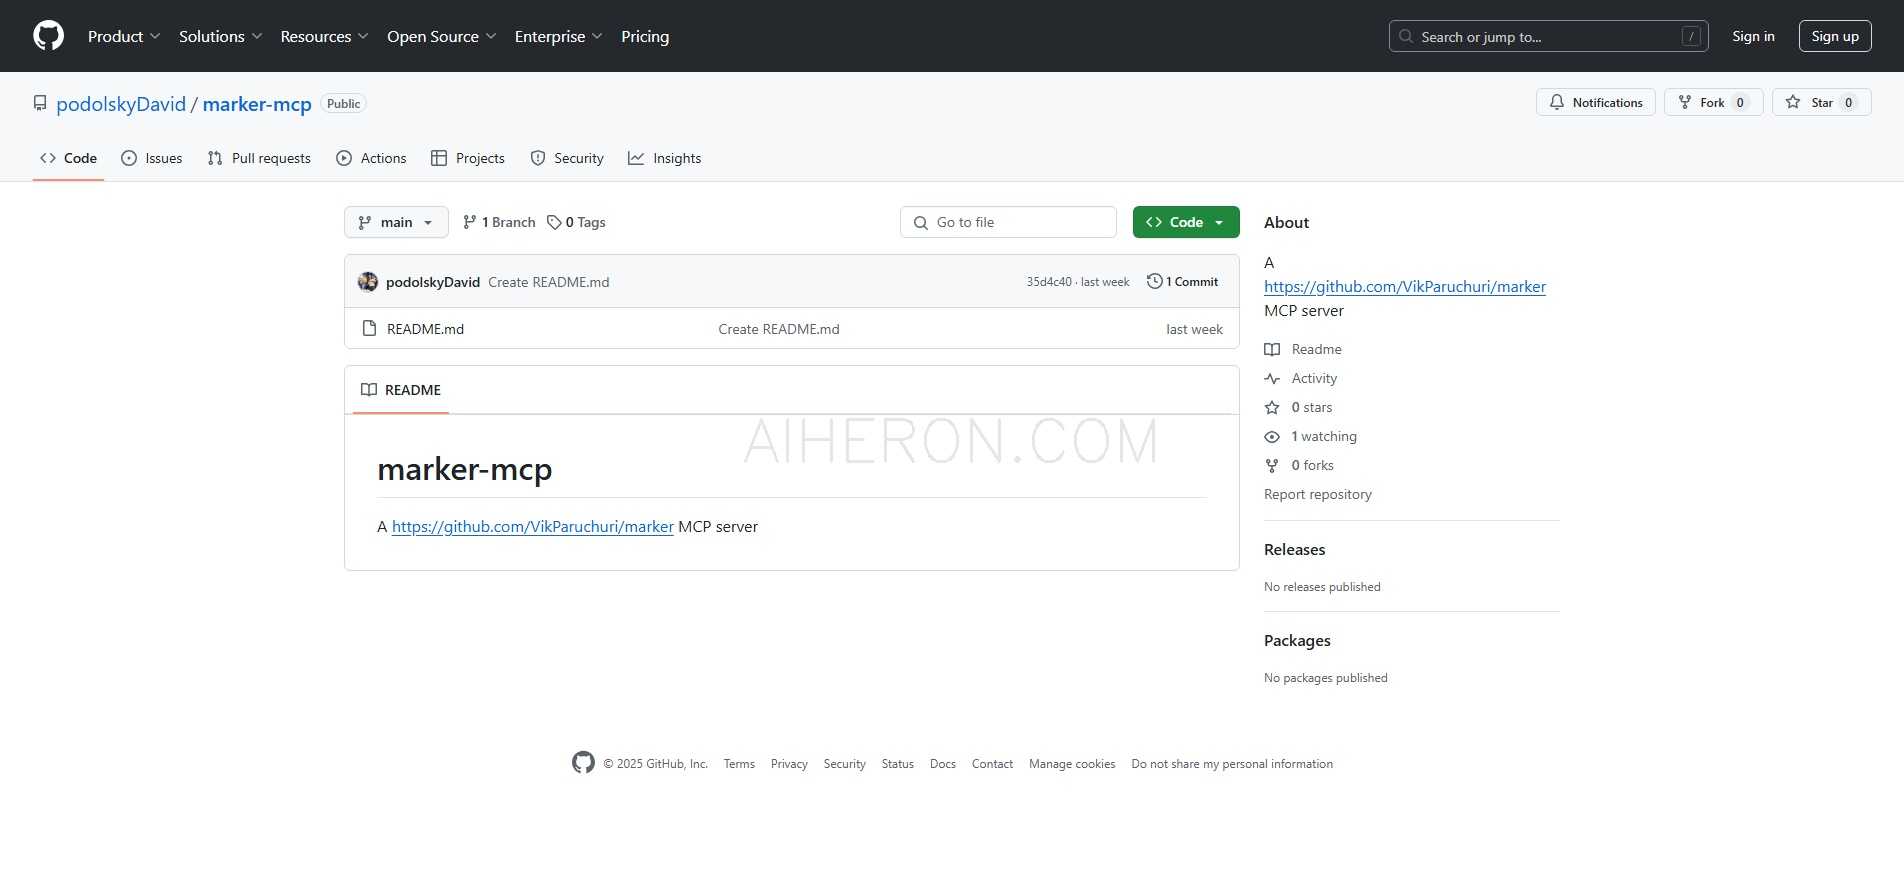The height and width of the screenshot is (880, 1904).
Task: Click the Sign up button
Action: click(1835, 36)
